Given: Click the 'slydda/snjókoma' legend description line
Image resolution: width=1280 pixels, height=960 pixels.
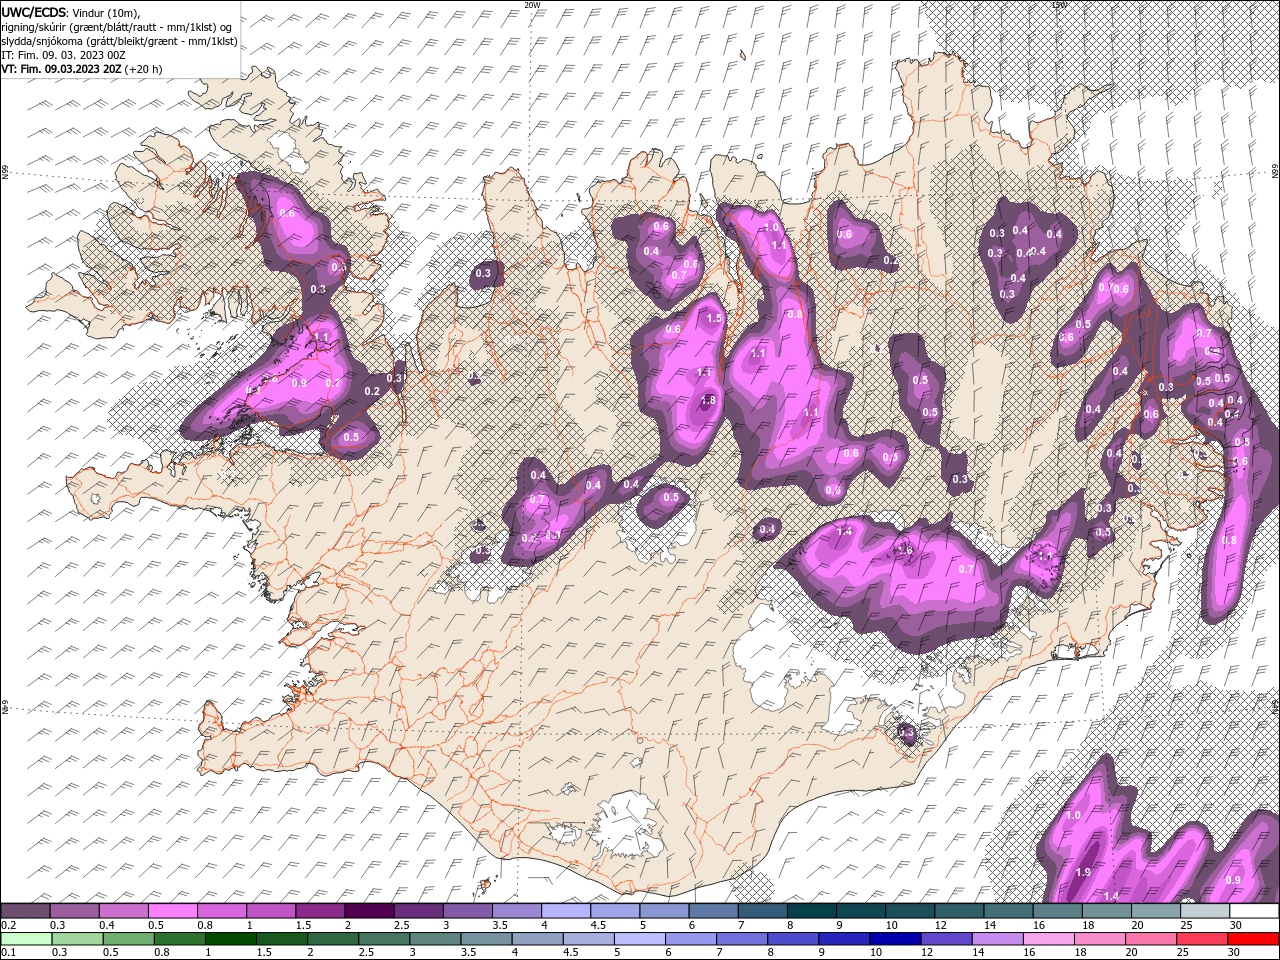Looking at the screenshot, I should [120, 41].
